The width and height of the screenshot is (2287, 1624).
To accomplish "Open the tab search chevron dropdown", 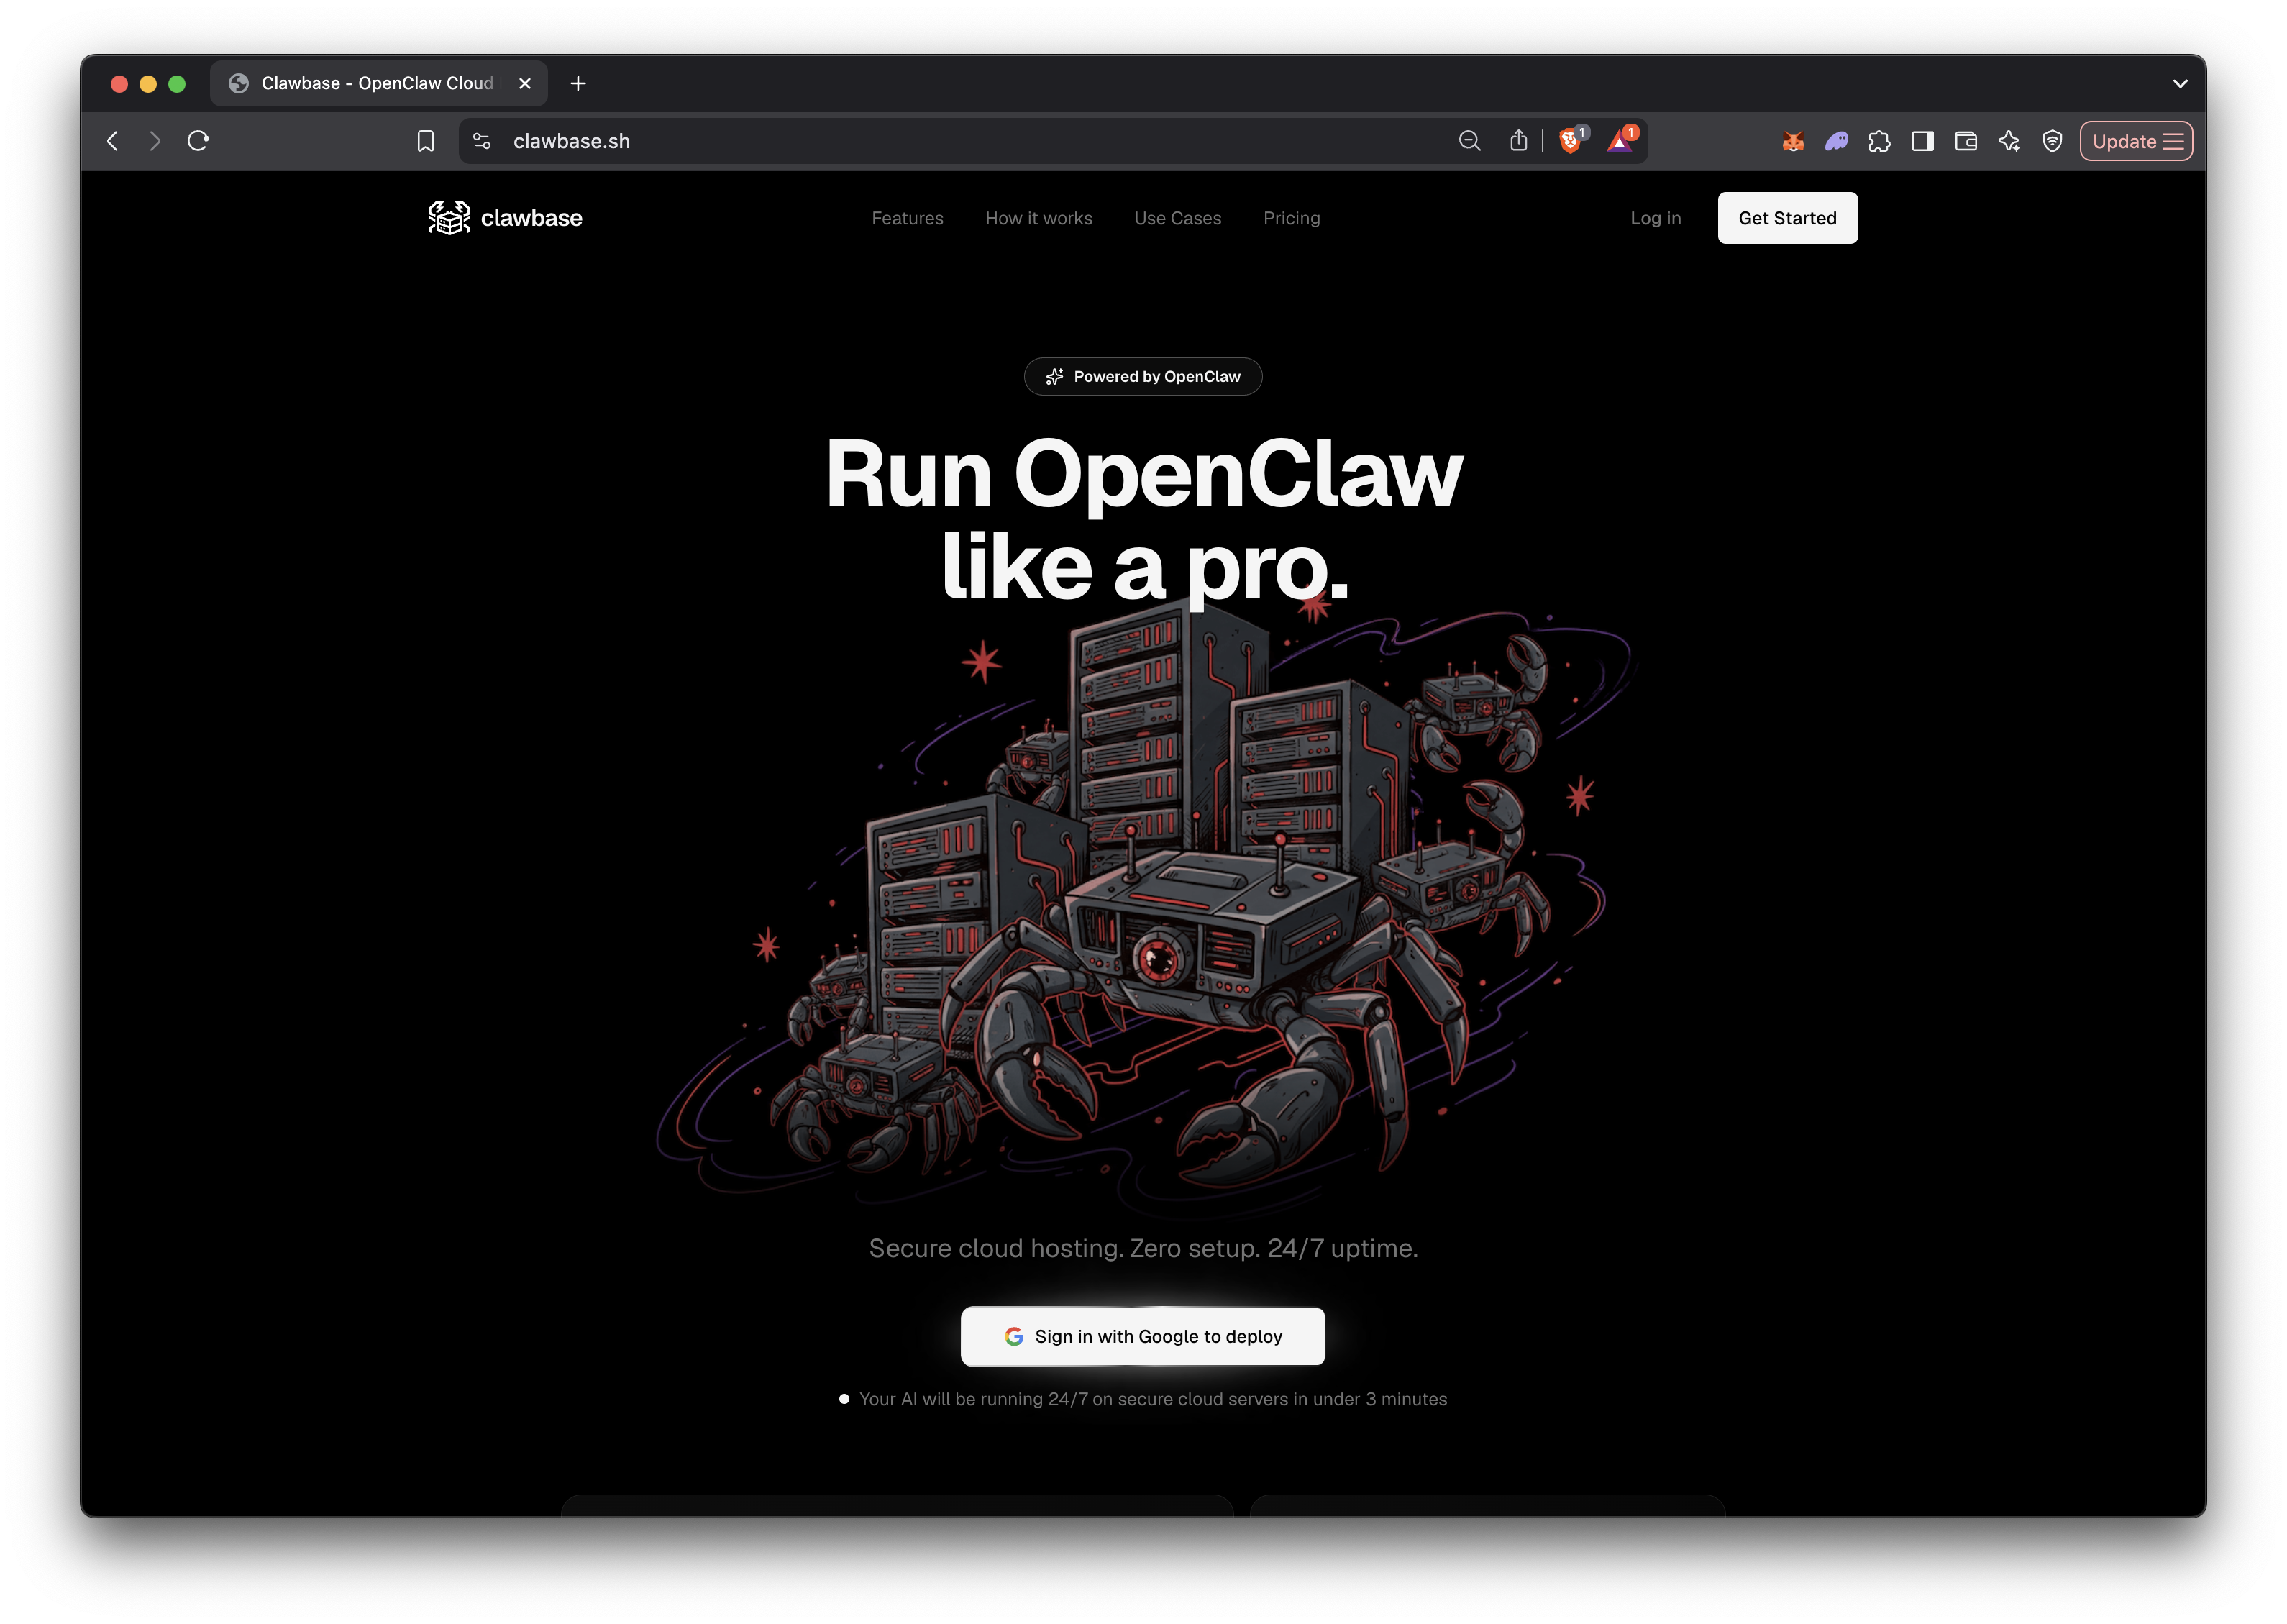I will pyautogui.click(x=2181, y=83).
